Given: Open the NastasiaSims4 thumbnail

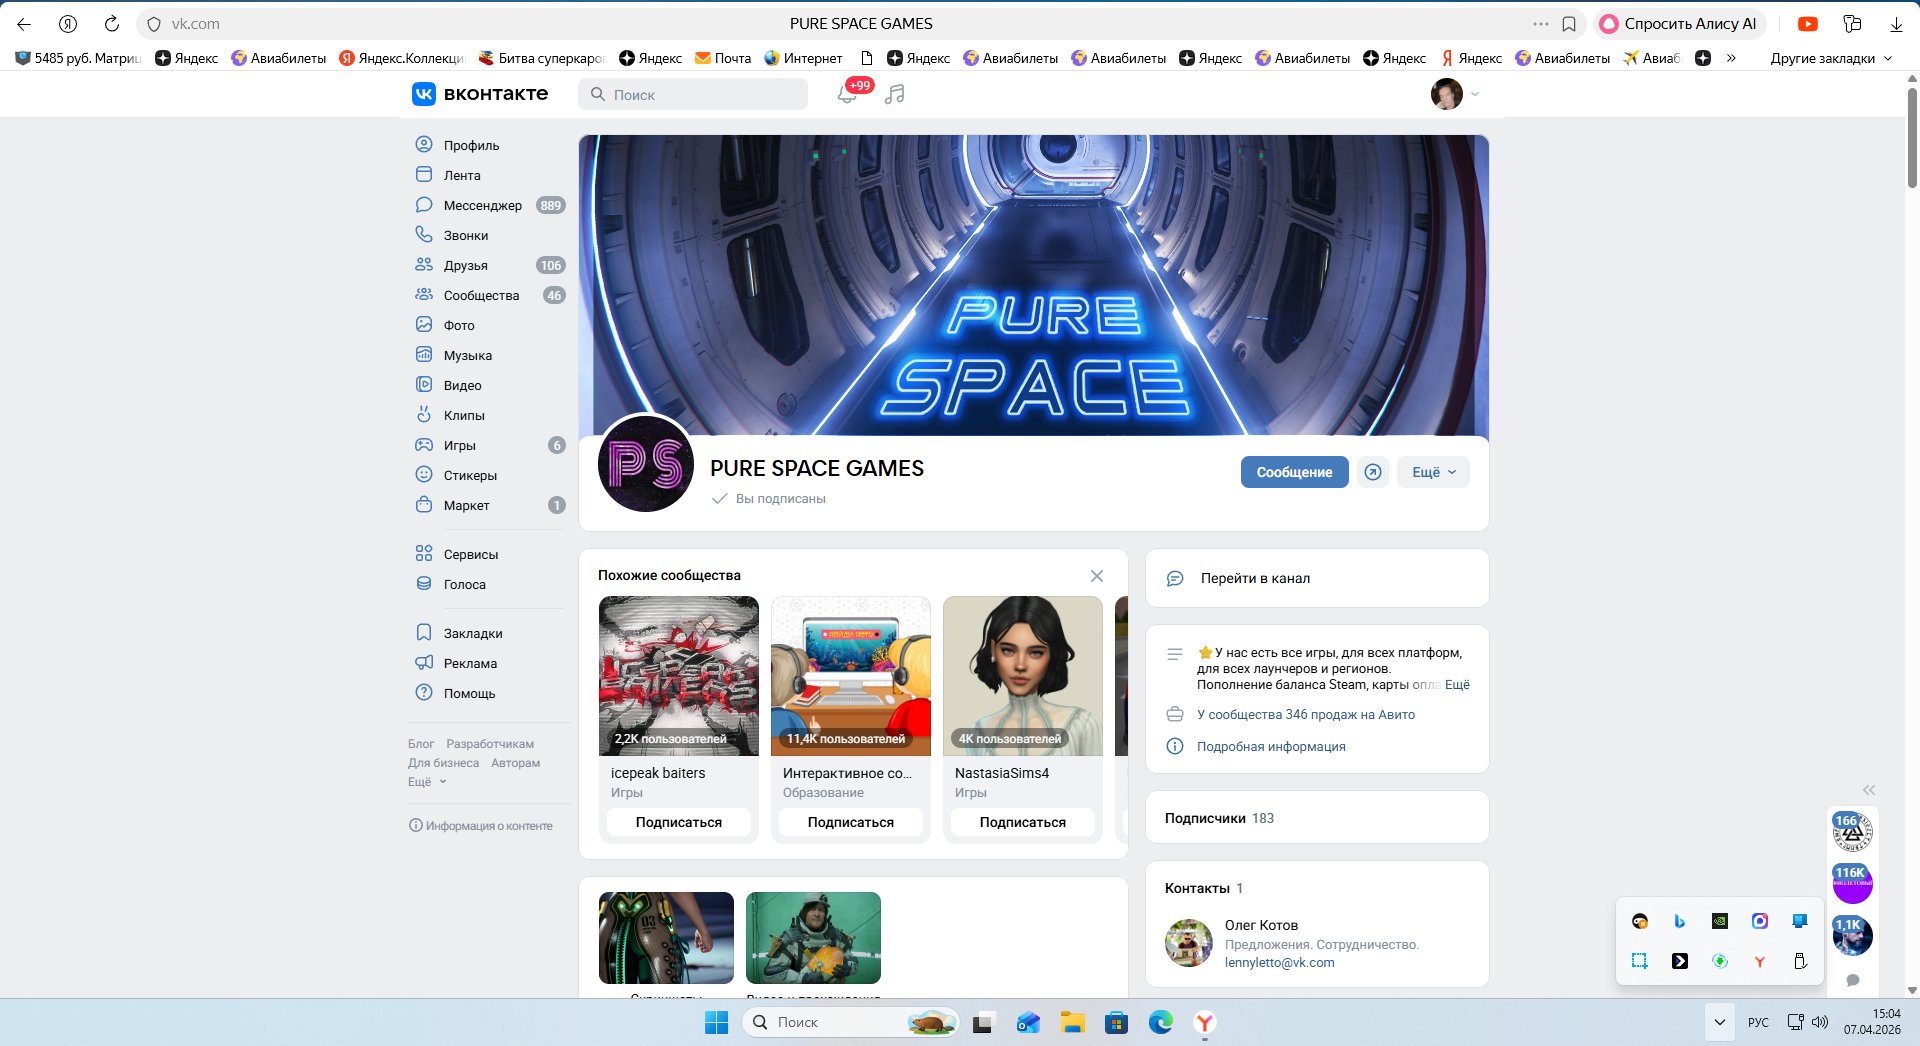Looking at the screenshot, I should [1023, 676].
